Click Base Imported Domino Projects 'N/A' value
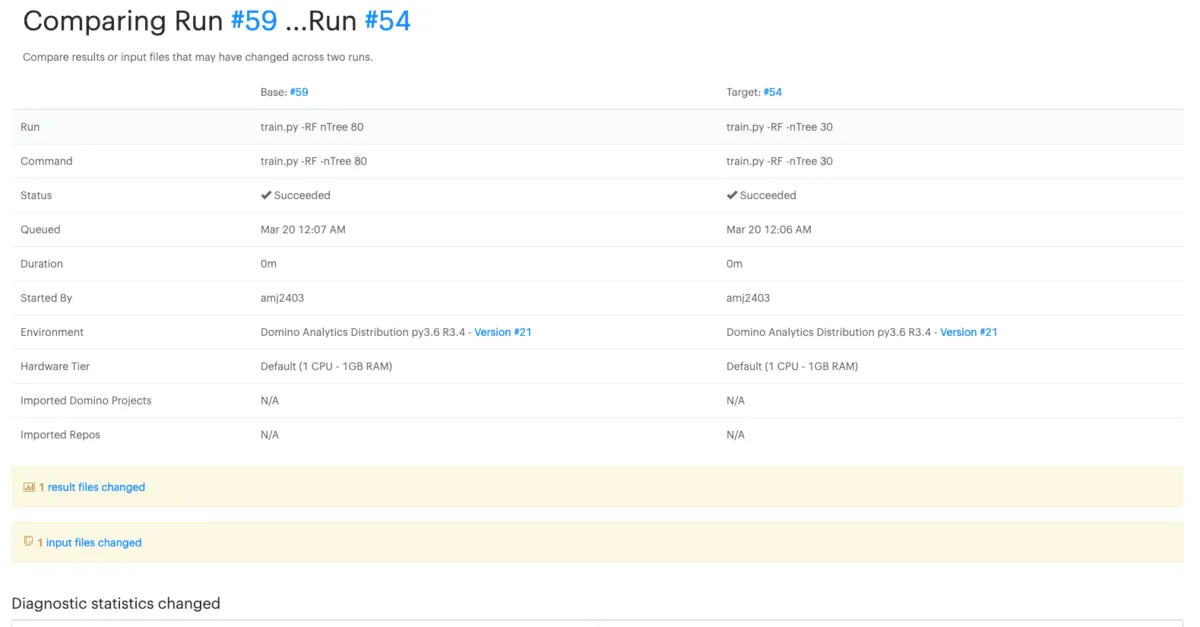The height and width of the screenshot is (627, 1200). click(270, 401)
